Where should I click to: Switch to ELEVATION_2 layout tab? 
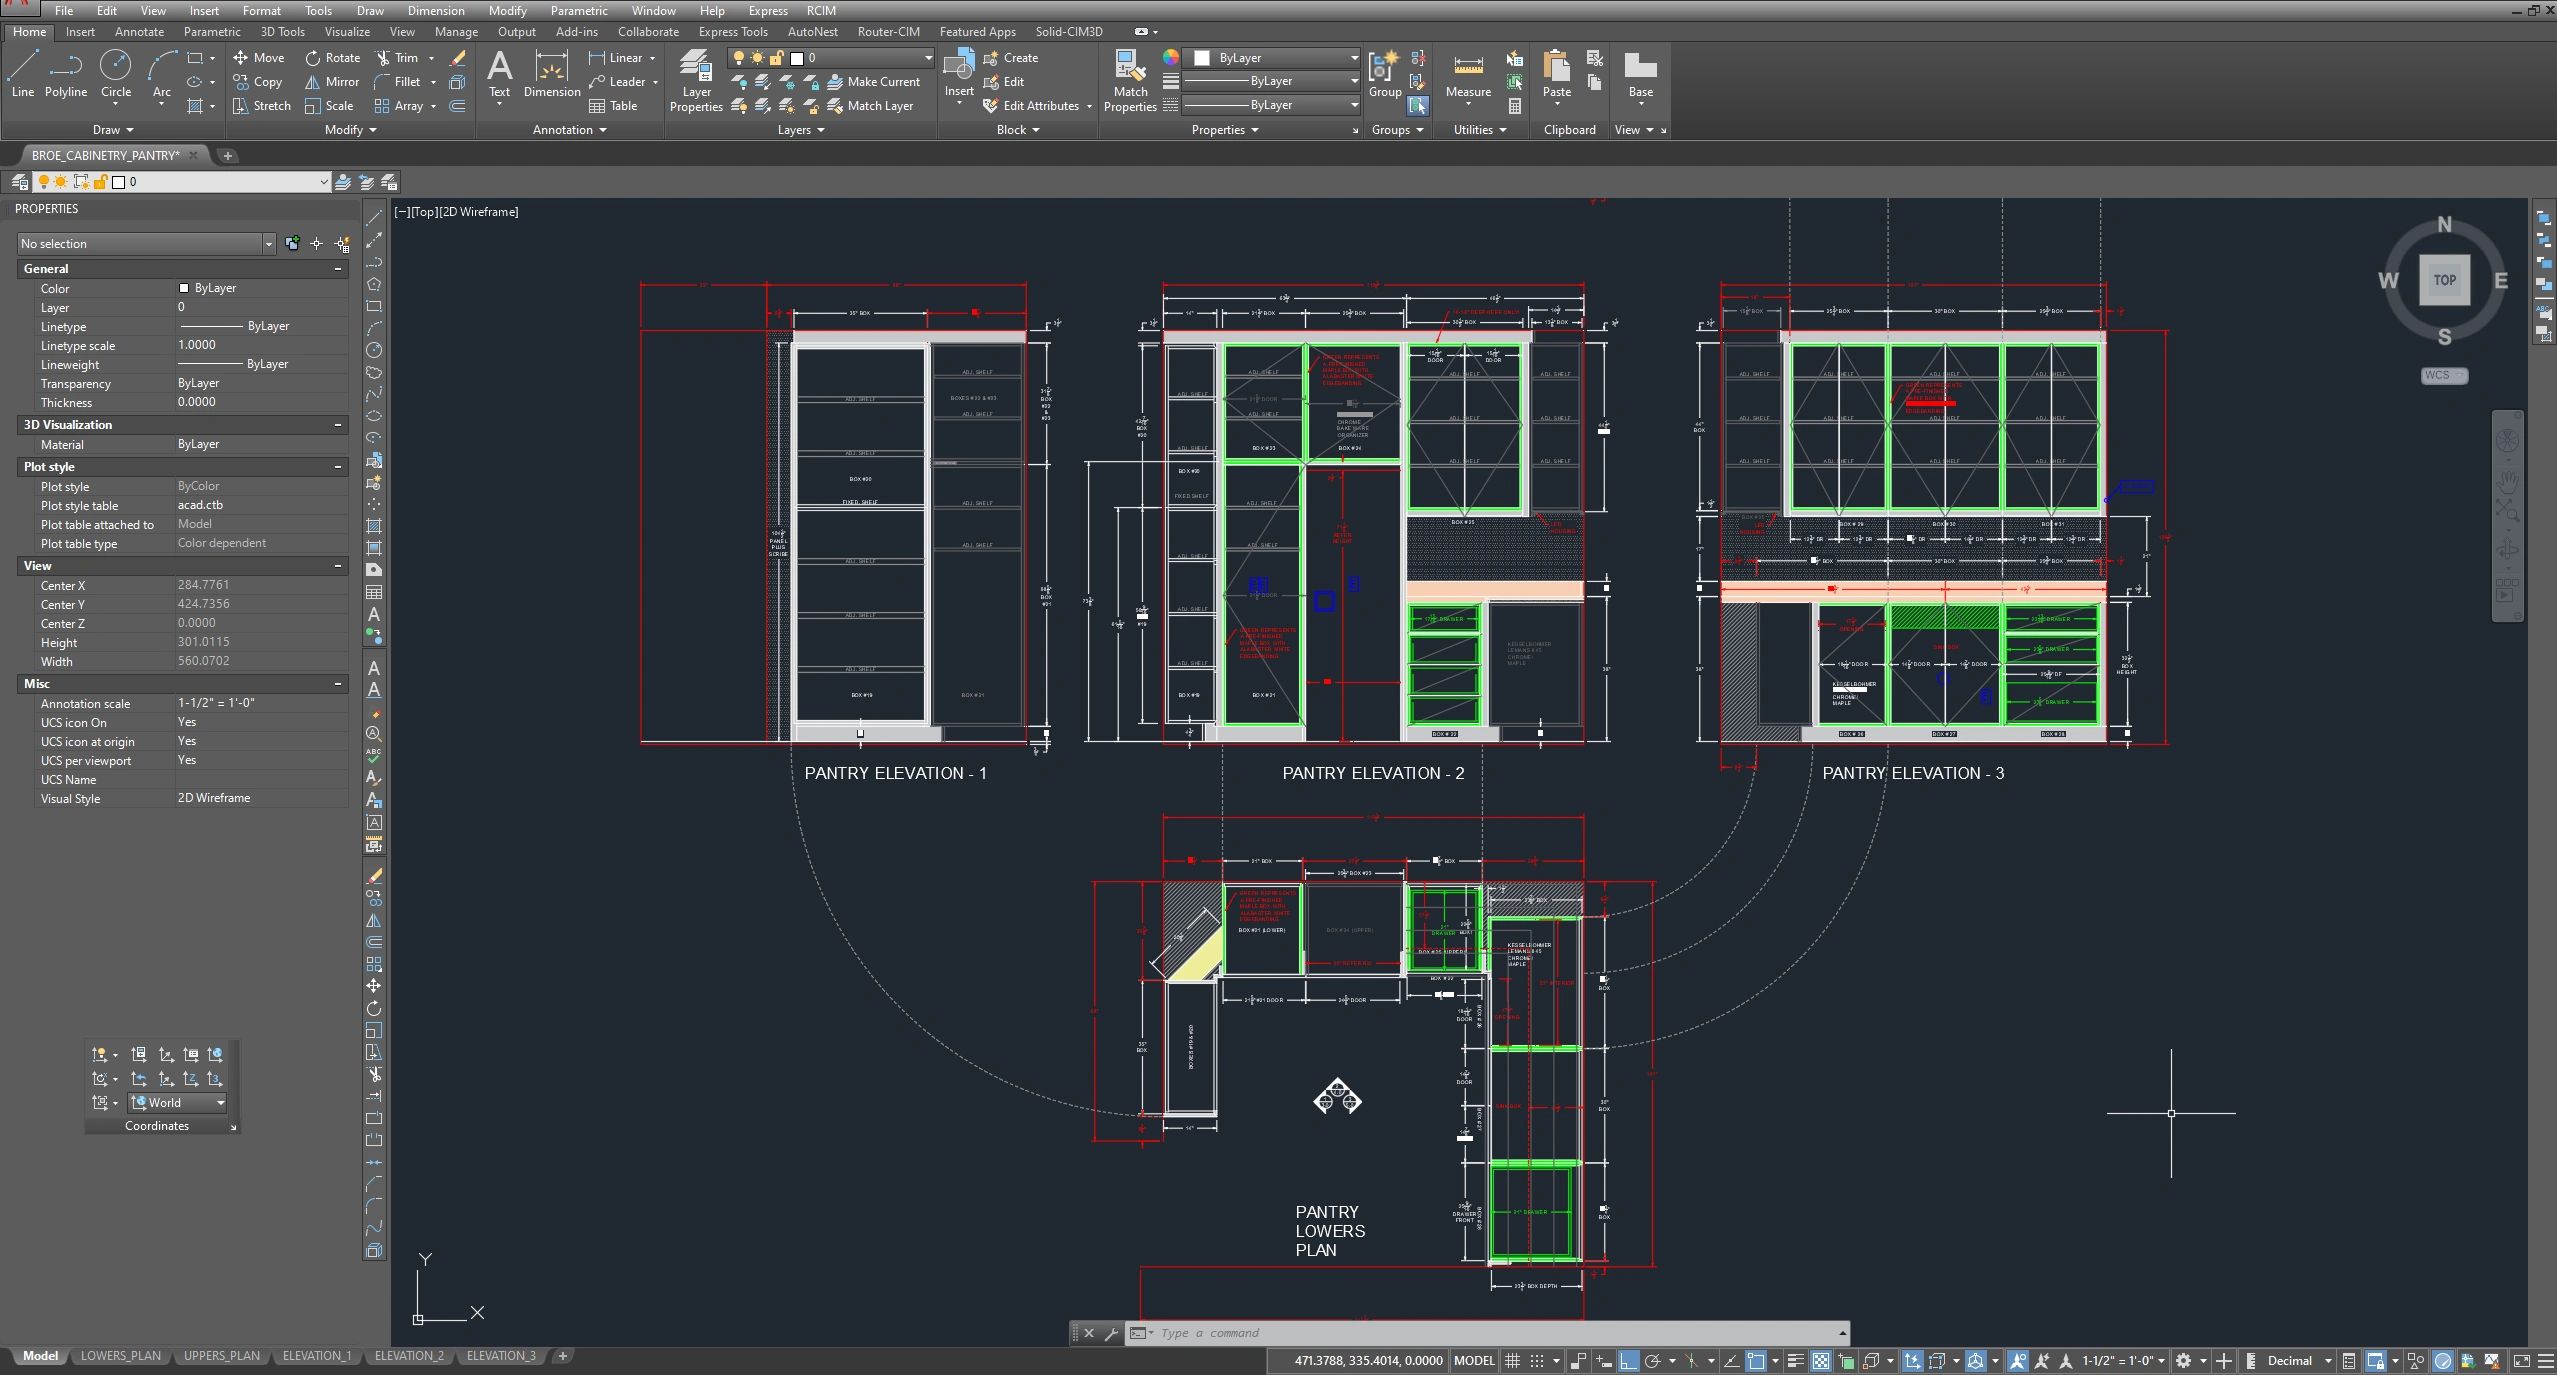click(x=408, y=1356)
